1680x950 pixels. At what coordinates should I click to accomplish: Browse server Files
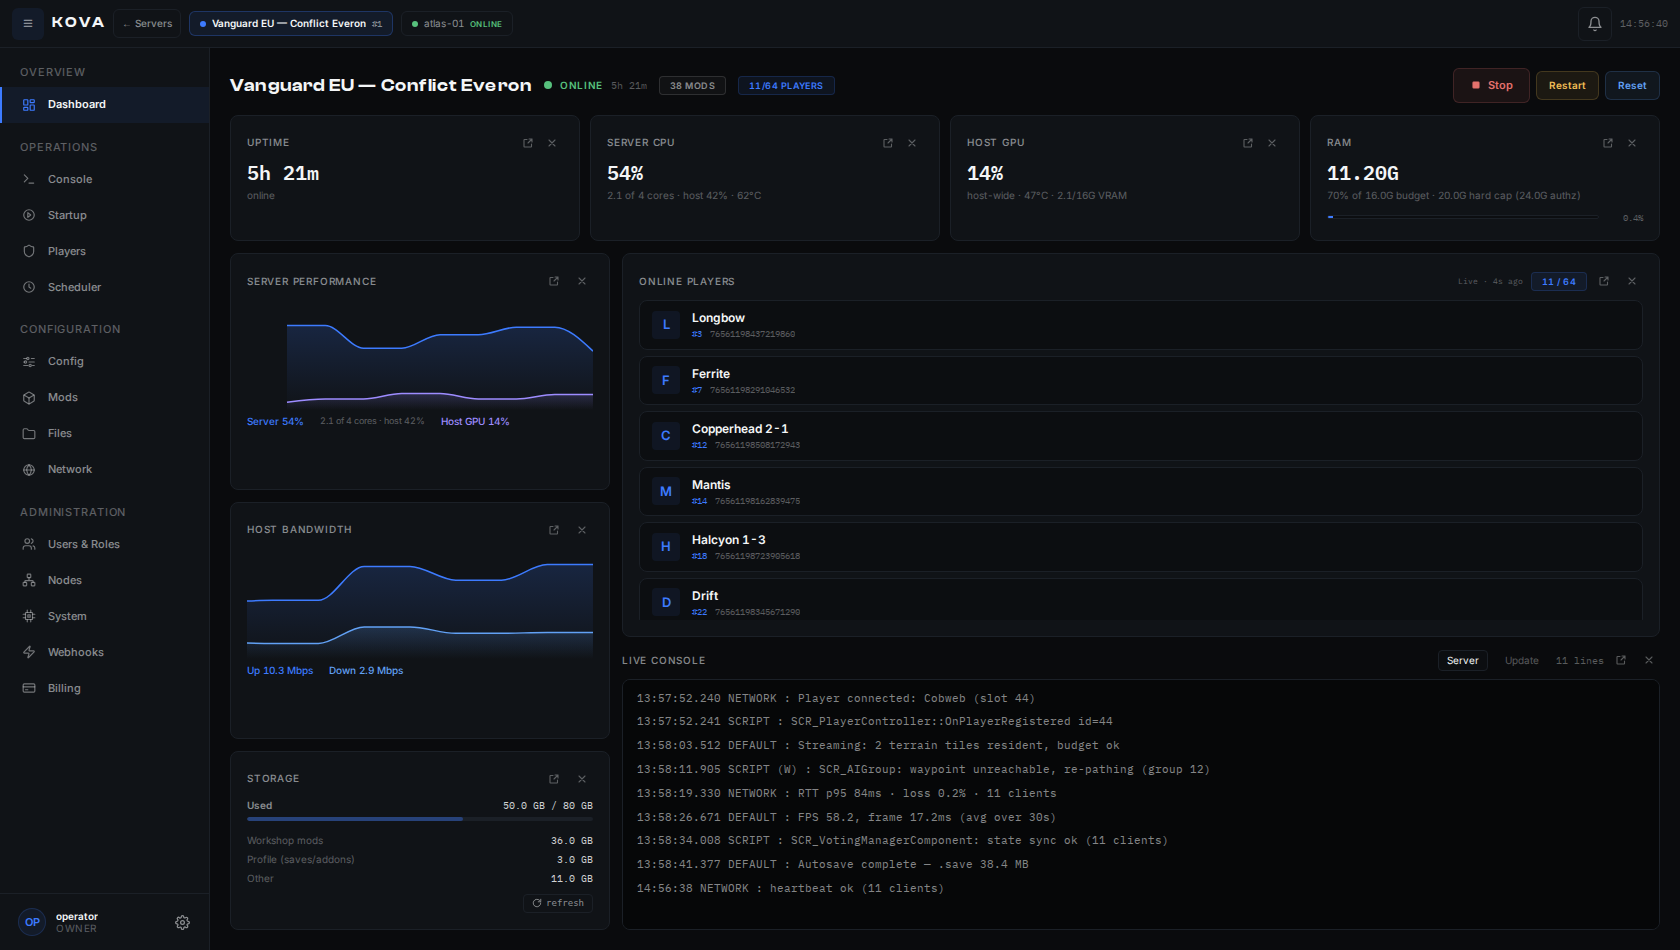(105, 433)
